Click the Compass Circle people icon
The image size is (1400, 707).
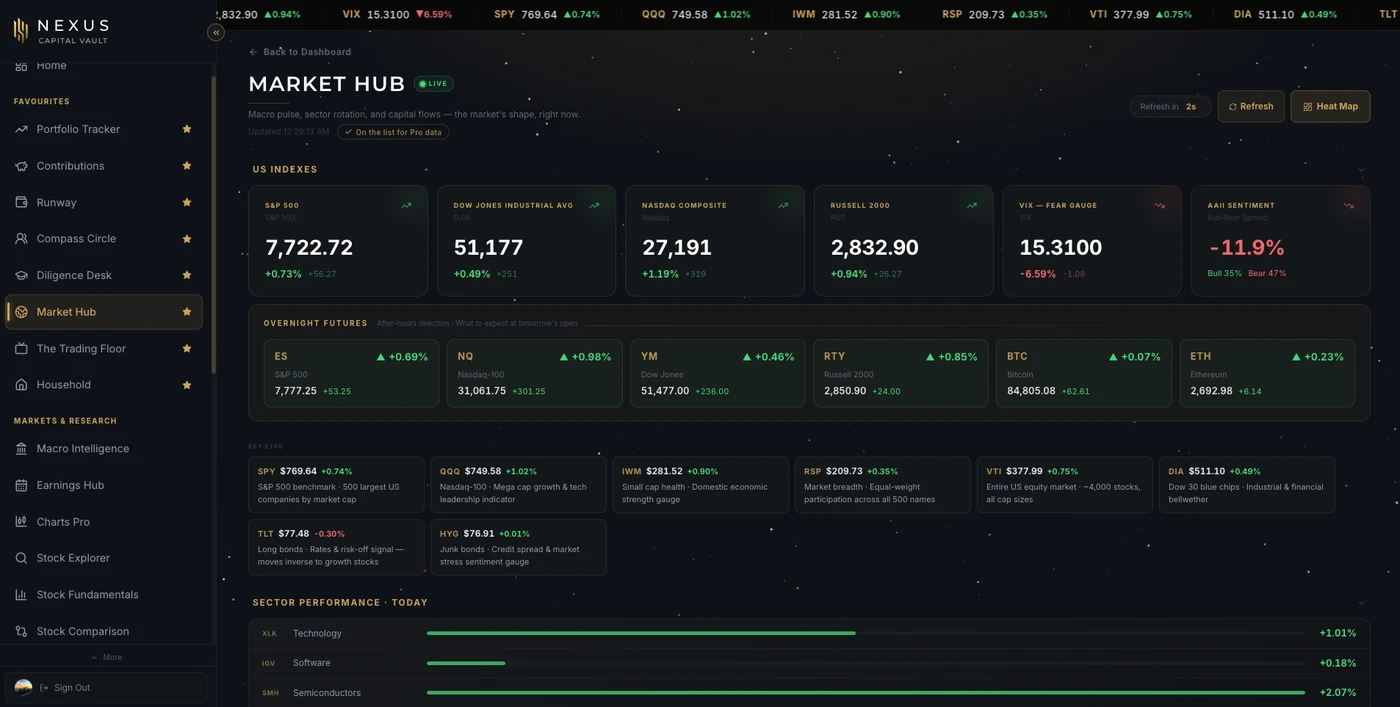click(x=21, y=239)
